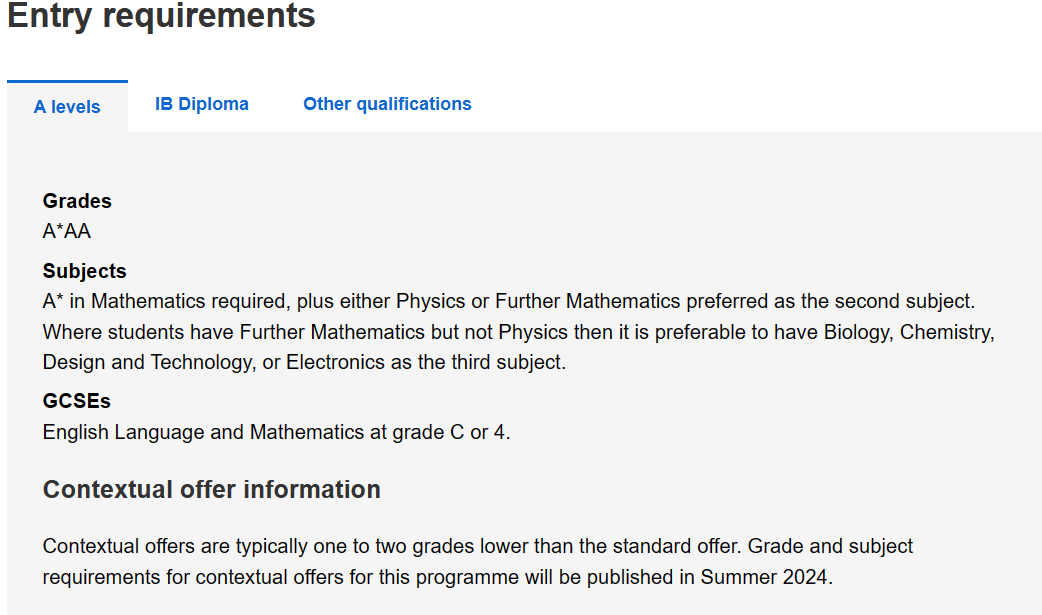Click the word "Biology" in Subjects
The width and height of the screenshot is (1042, 615).
pyautogui.click(x=857, y=332)
